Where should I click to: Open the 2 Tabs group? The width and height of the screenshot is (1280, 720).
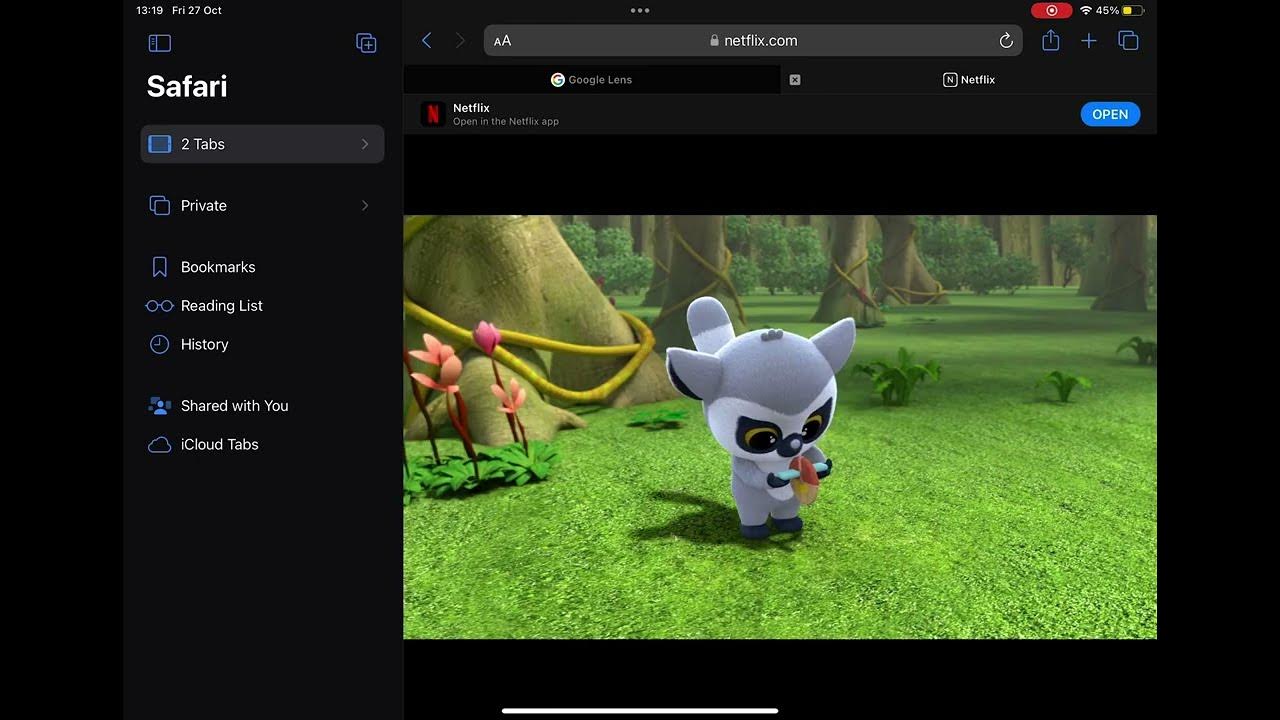[x=262, y=144]
